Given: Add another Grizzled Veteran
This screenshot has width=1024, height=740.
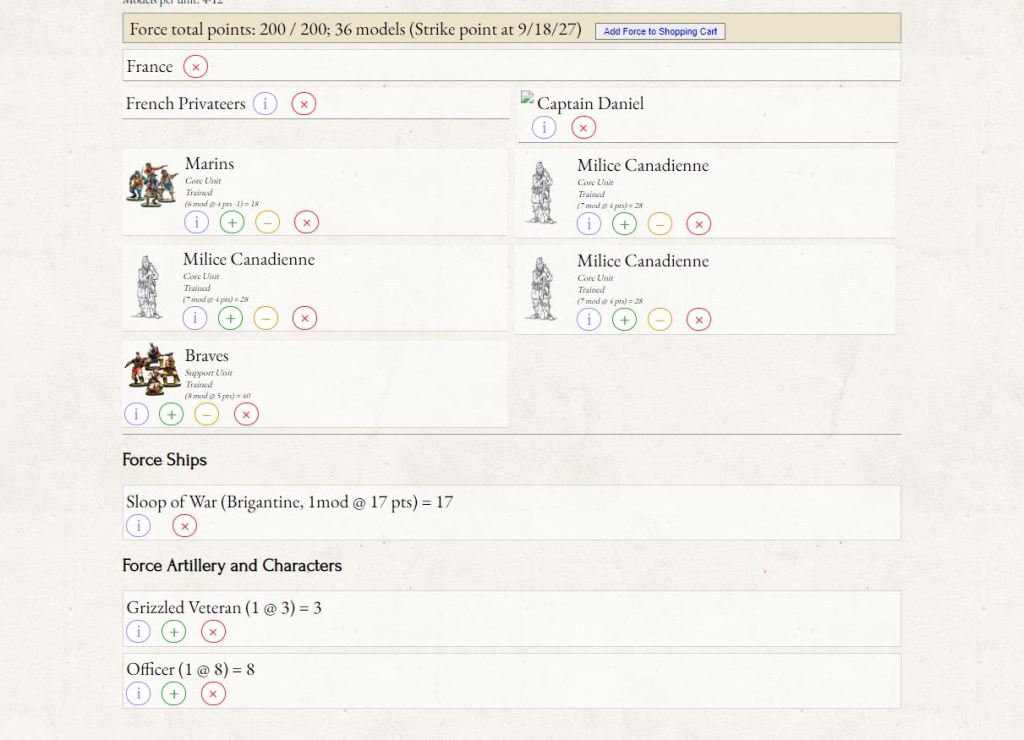Looking at the screenshot, I should [x=174, y=632].
